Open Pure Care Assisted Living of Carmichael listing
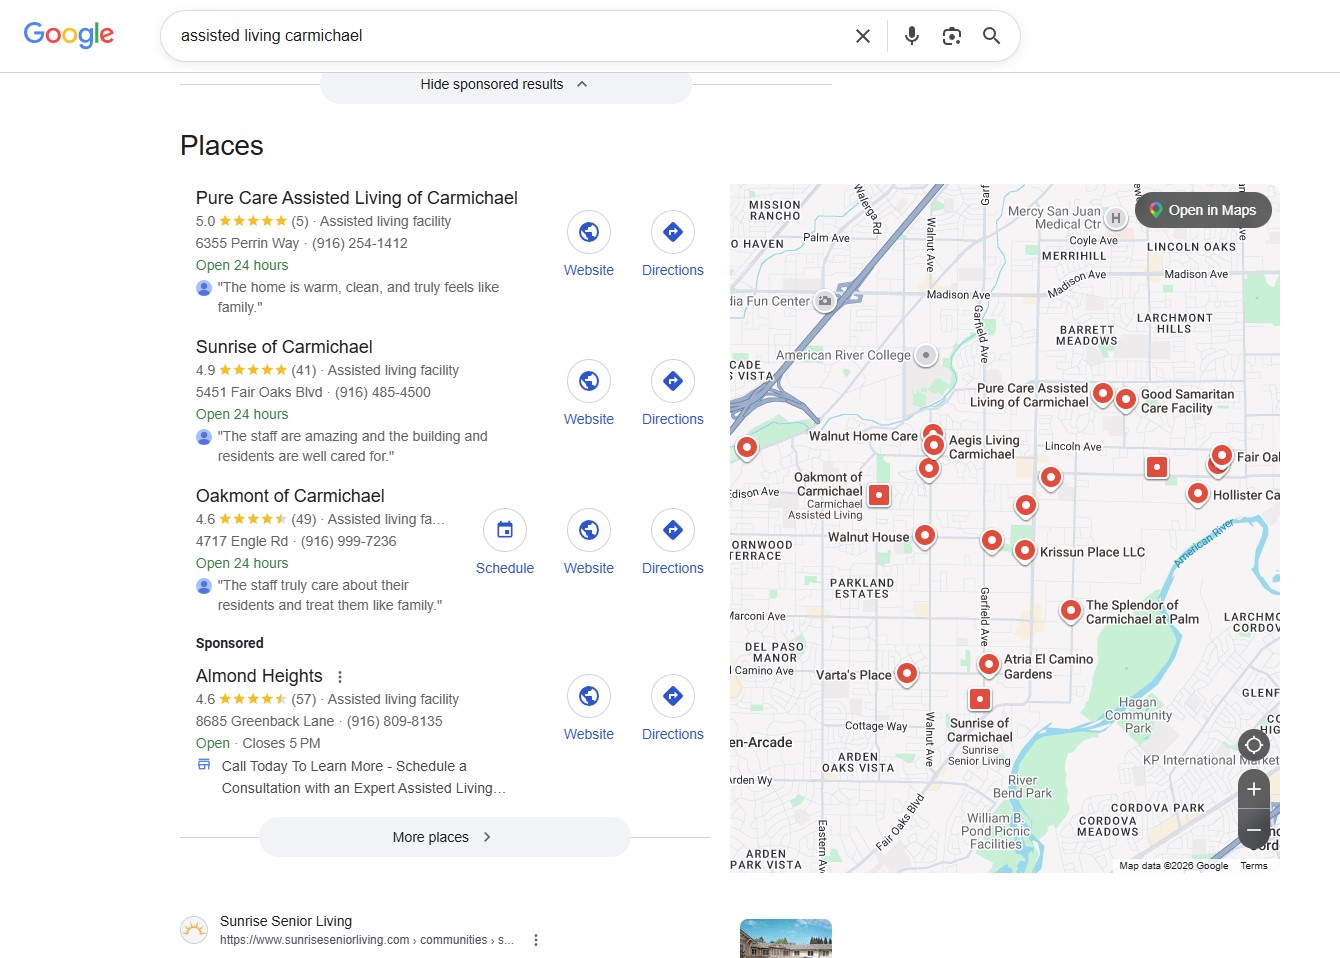This screenshot has width=1340, height=958. (x=357, y=198)
